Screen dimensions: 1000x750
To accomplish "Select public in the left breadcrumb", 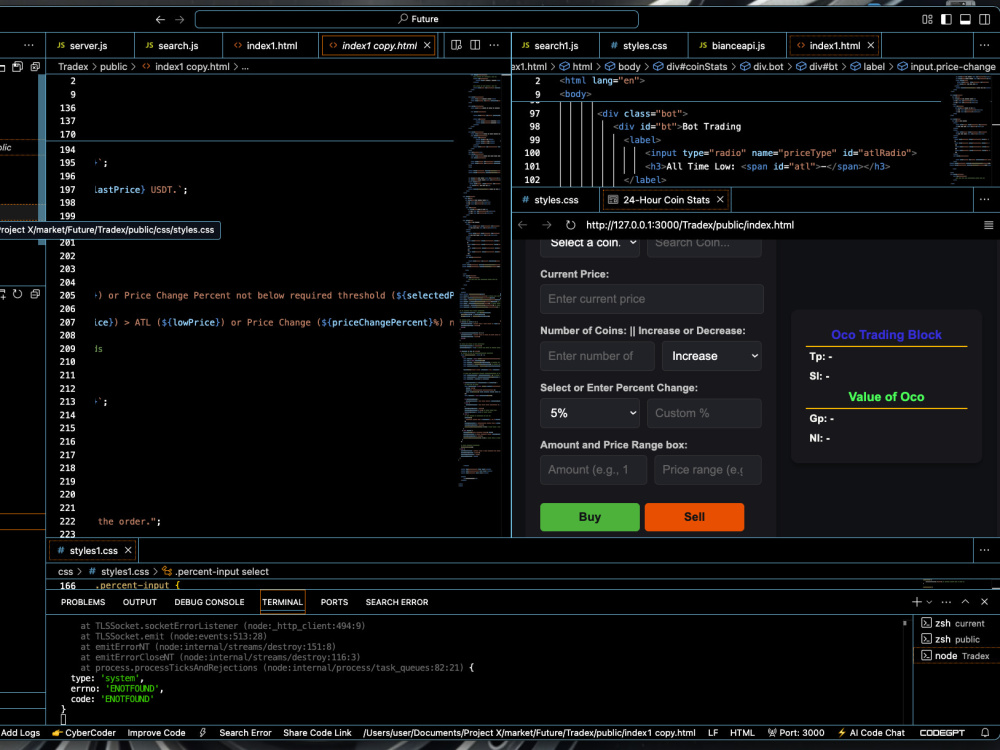I will tap(114, 66).
